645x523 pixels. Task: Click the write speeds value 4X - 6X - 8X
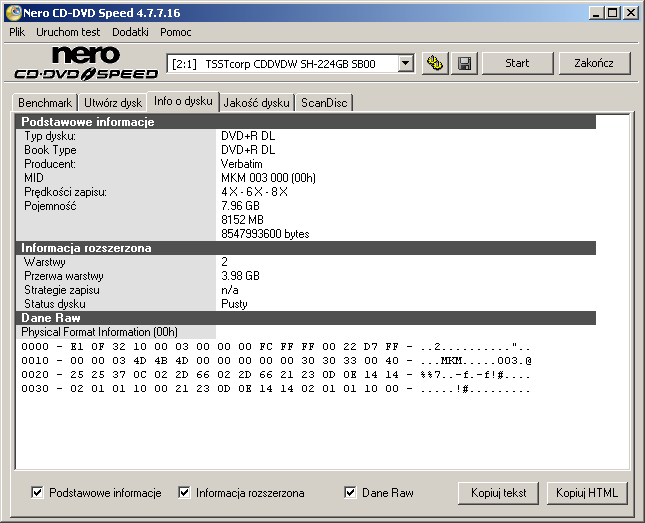pyautogui.click(x=254, y=192)
